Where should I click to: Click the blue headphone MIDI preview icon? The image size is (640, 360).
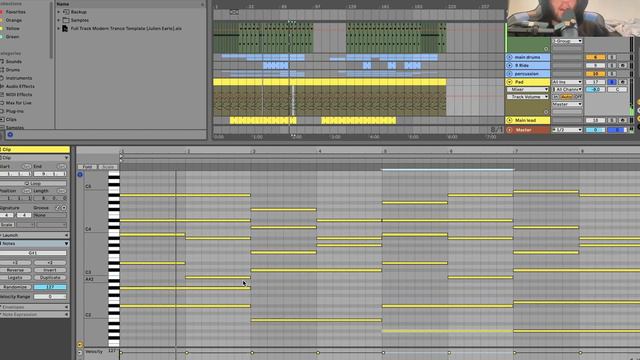click(x=80, y=174)
